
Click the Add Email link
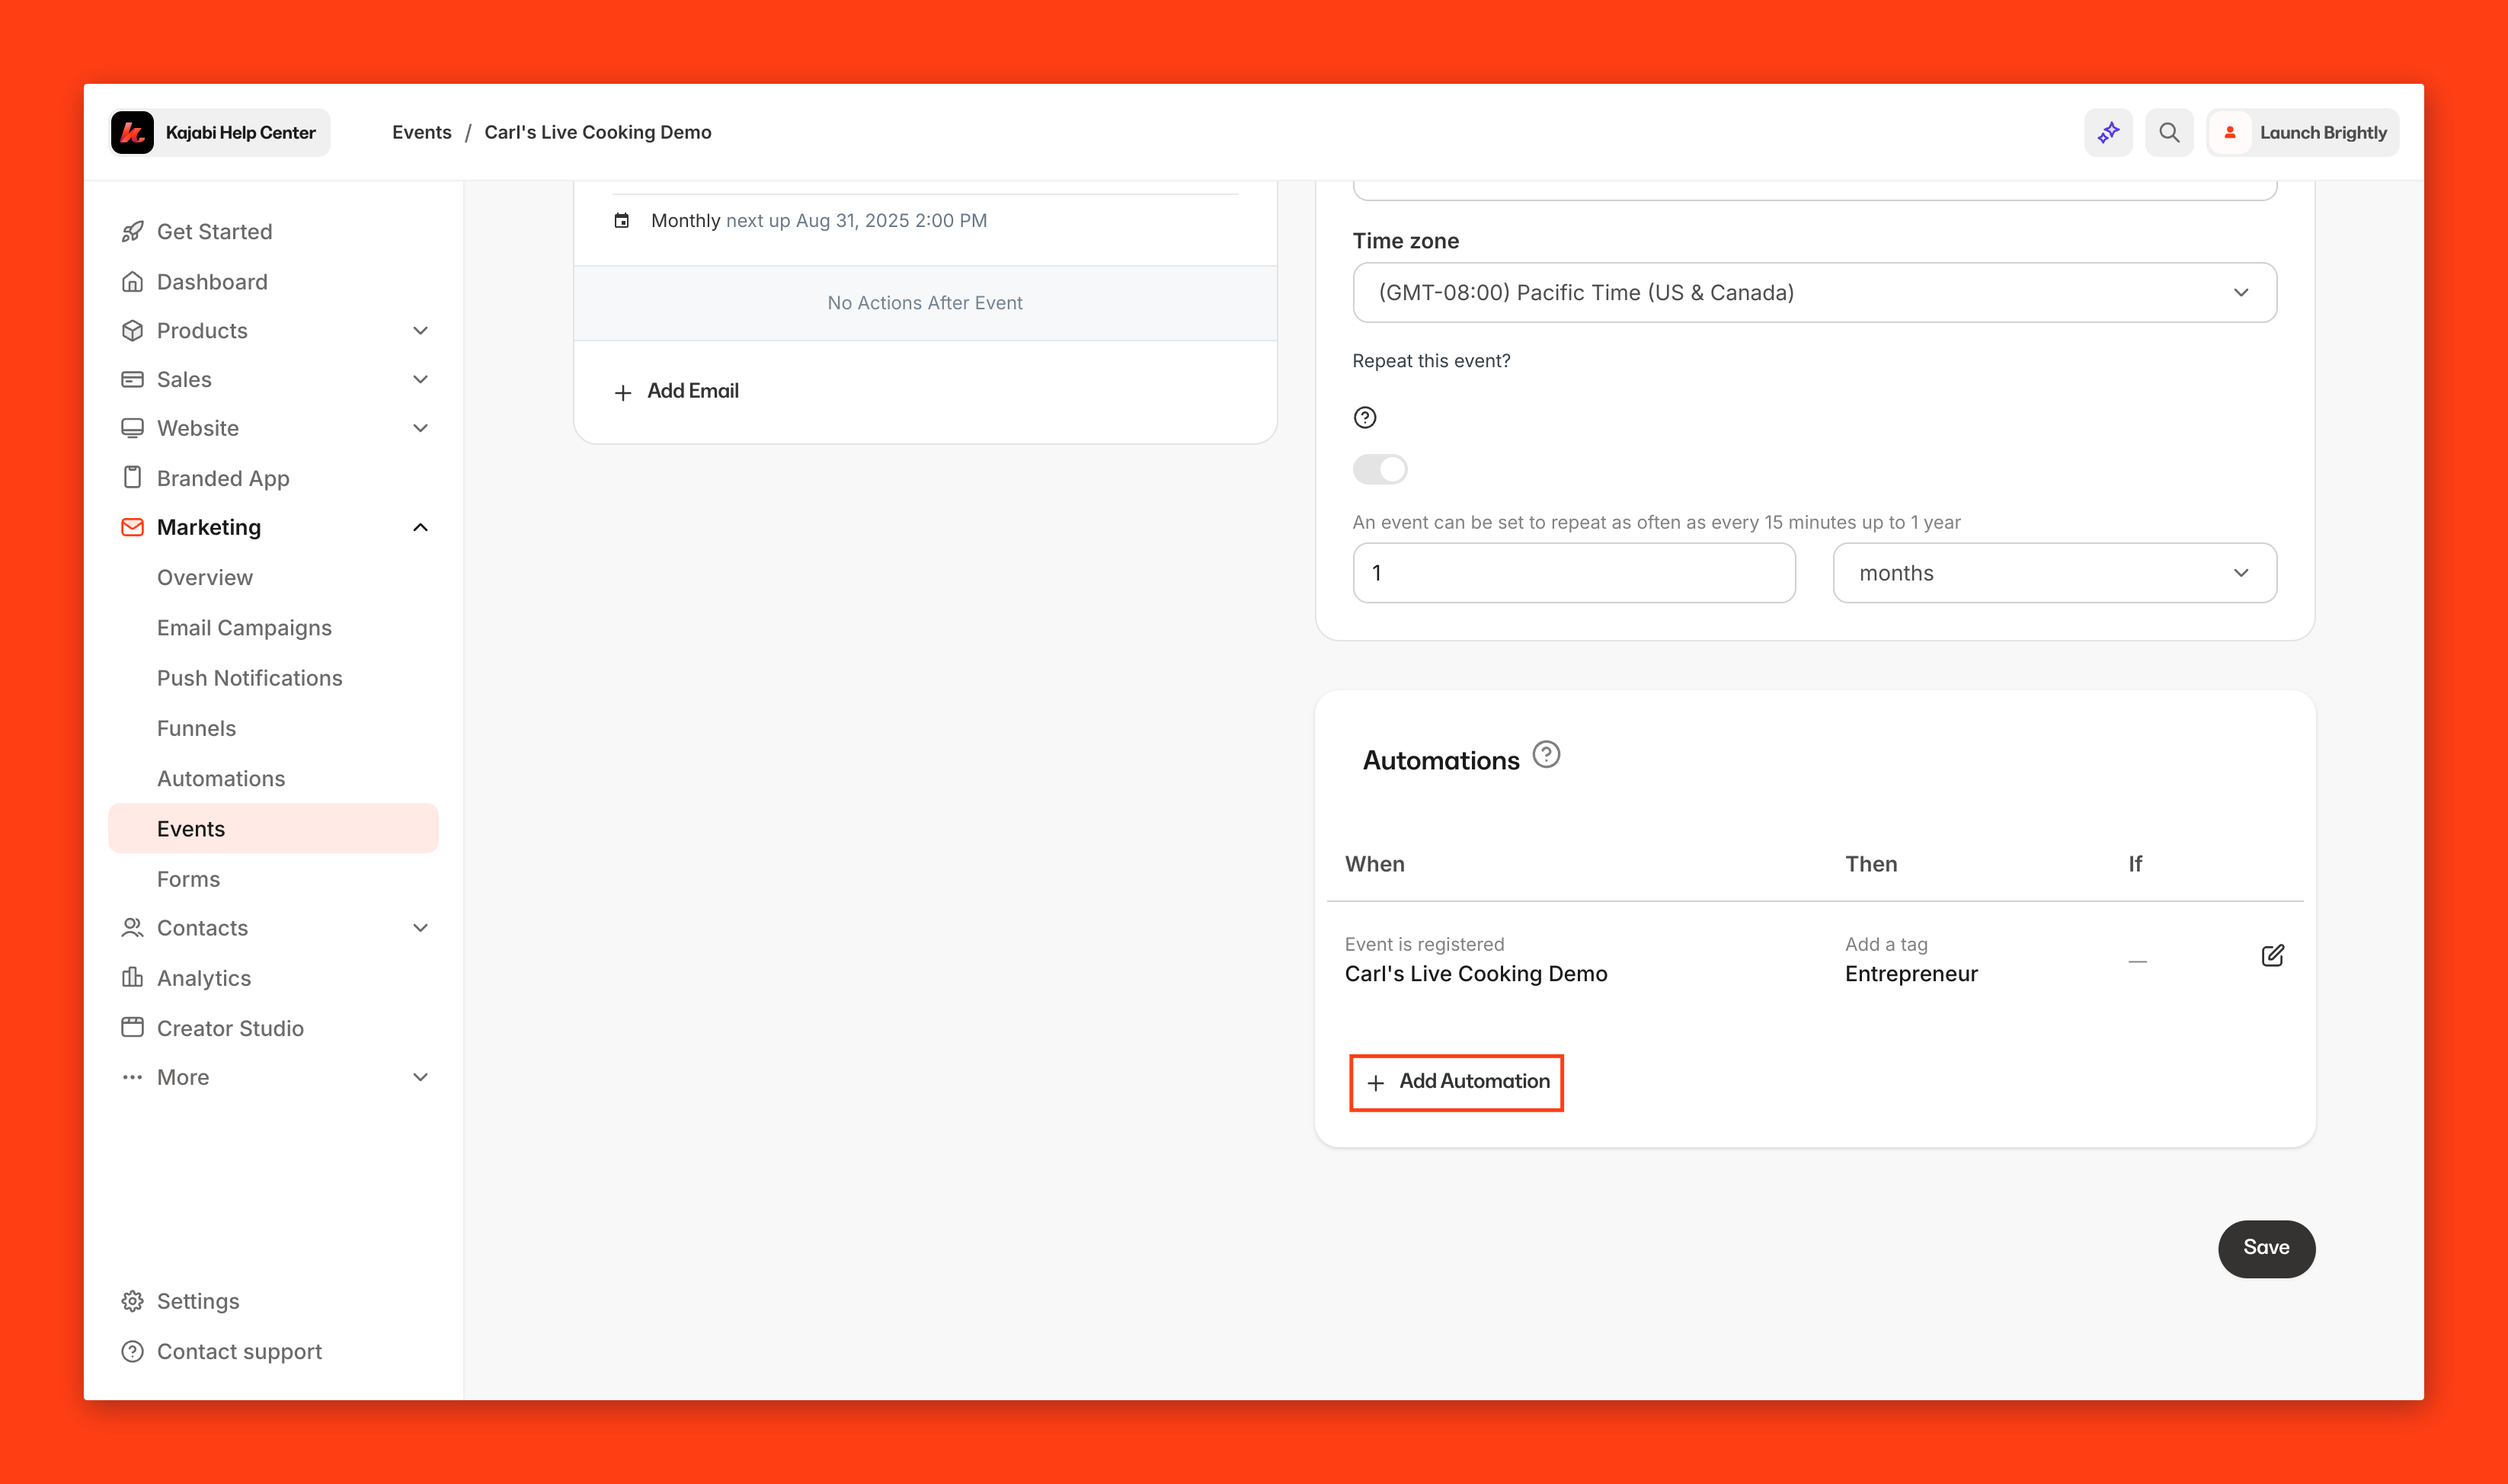(x=677, y=391)
